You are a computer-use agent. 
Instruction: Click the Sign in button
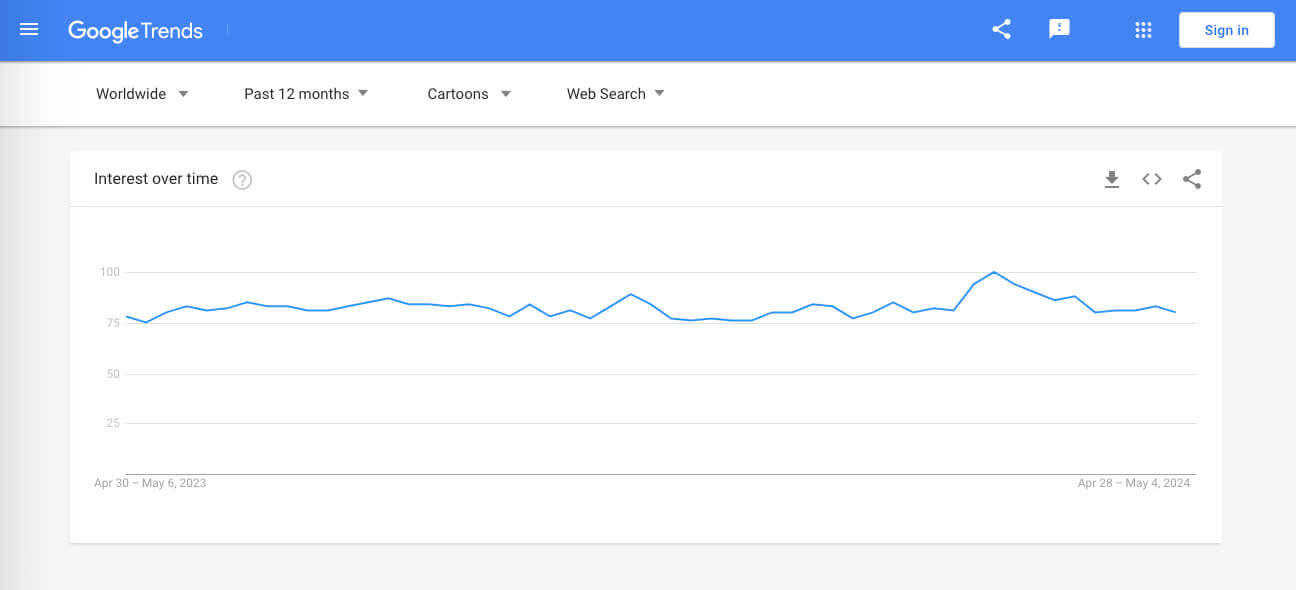[1226, 30]
